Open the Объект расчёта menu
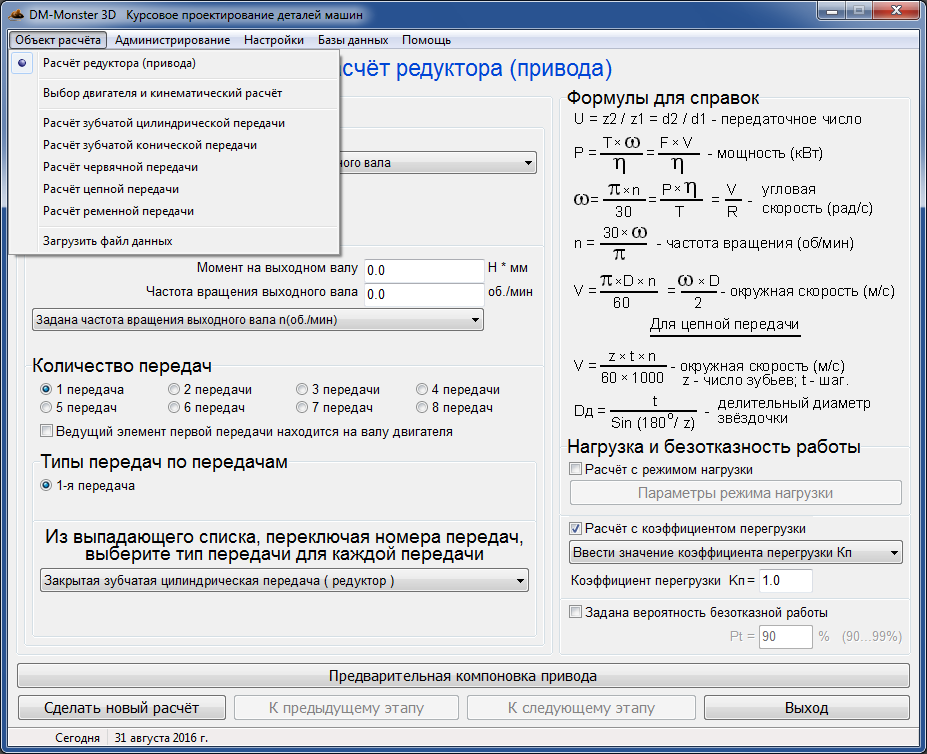This screenshot has height=754, width=927. point(58,40)
